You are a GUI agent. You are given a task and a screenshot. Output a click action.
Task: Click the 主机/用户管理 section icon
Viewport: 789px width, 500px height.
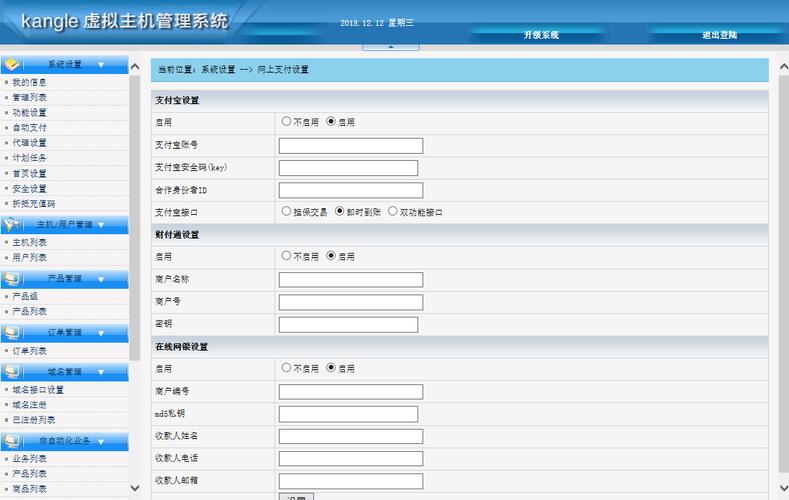12,224
